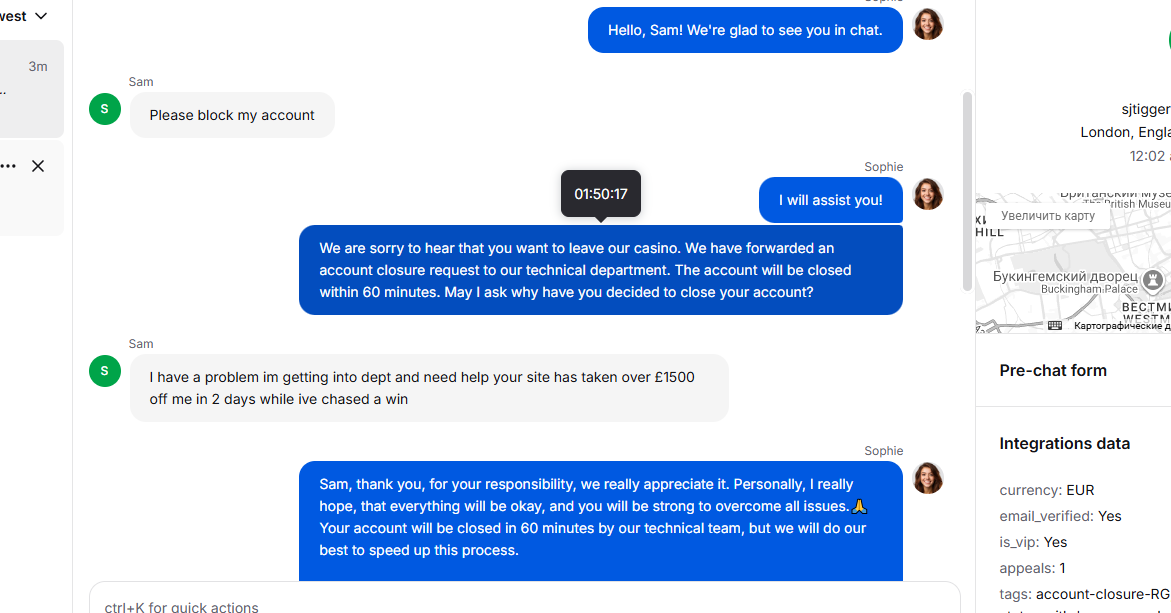
Task: Select the chat list item marked 3m
Action: [x=31, y=88]
